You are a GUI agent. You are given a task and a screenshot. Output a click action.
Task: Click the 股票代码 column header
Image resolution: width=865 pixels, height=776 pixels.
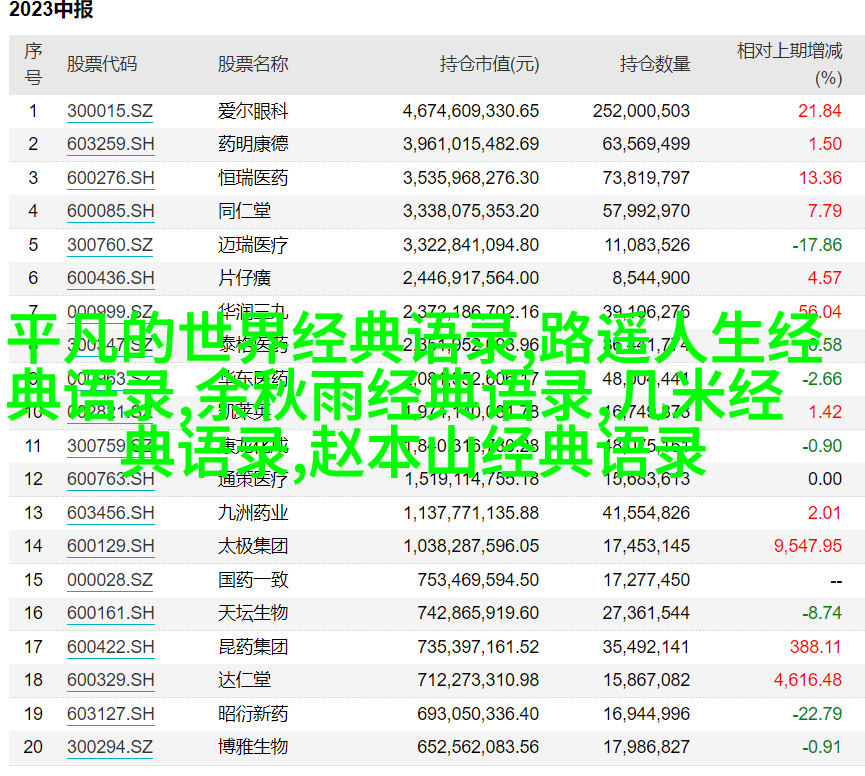click(x=102, y=64)
